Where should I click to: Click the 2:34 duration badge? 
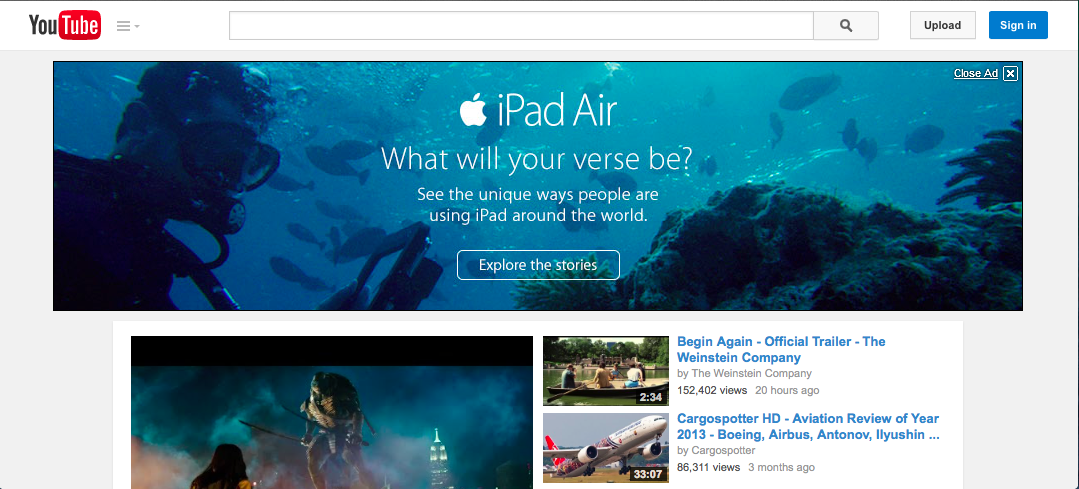point(650,398)
